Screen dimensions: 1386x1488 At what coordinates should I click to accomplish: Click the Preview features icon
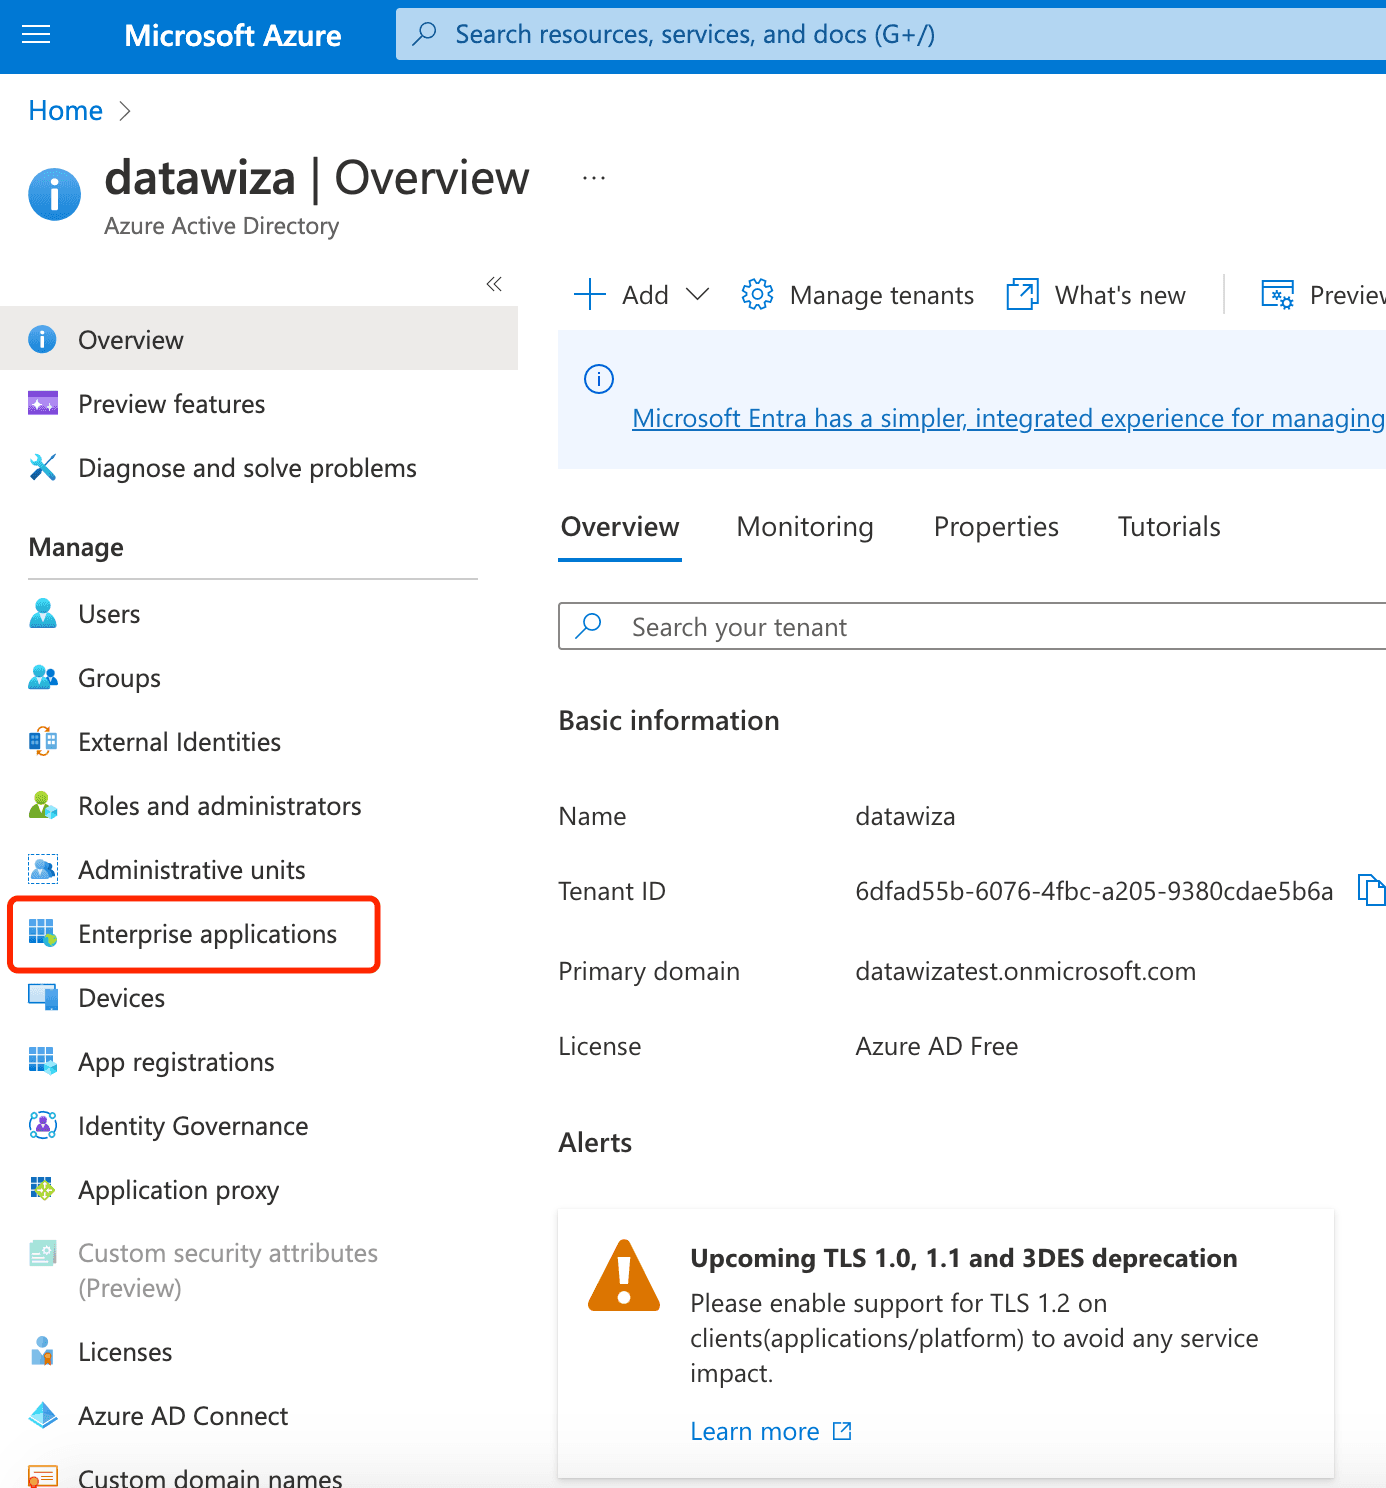(x=43, y=404)
